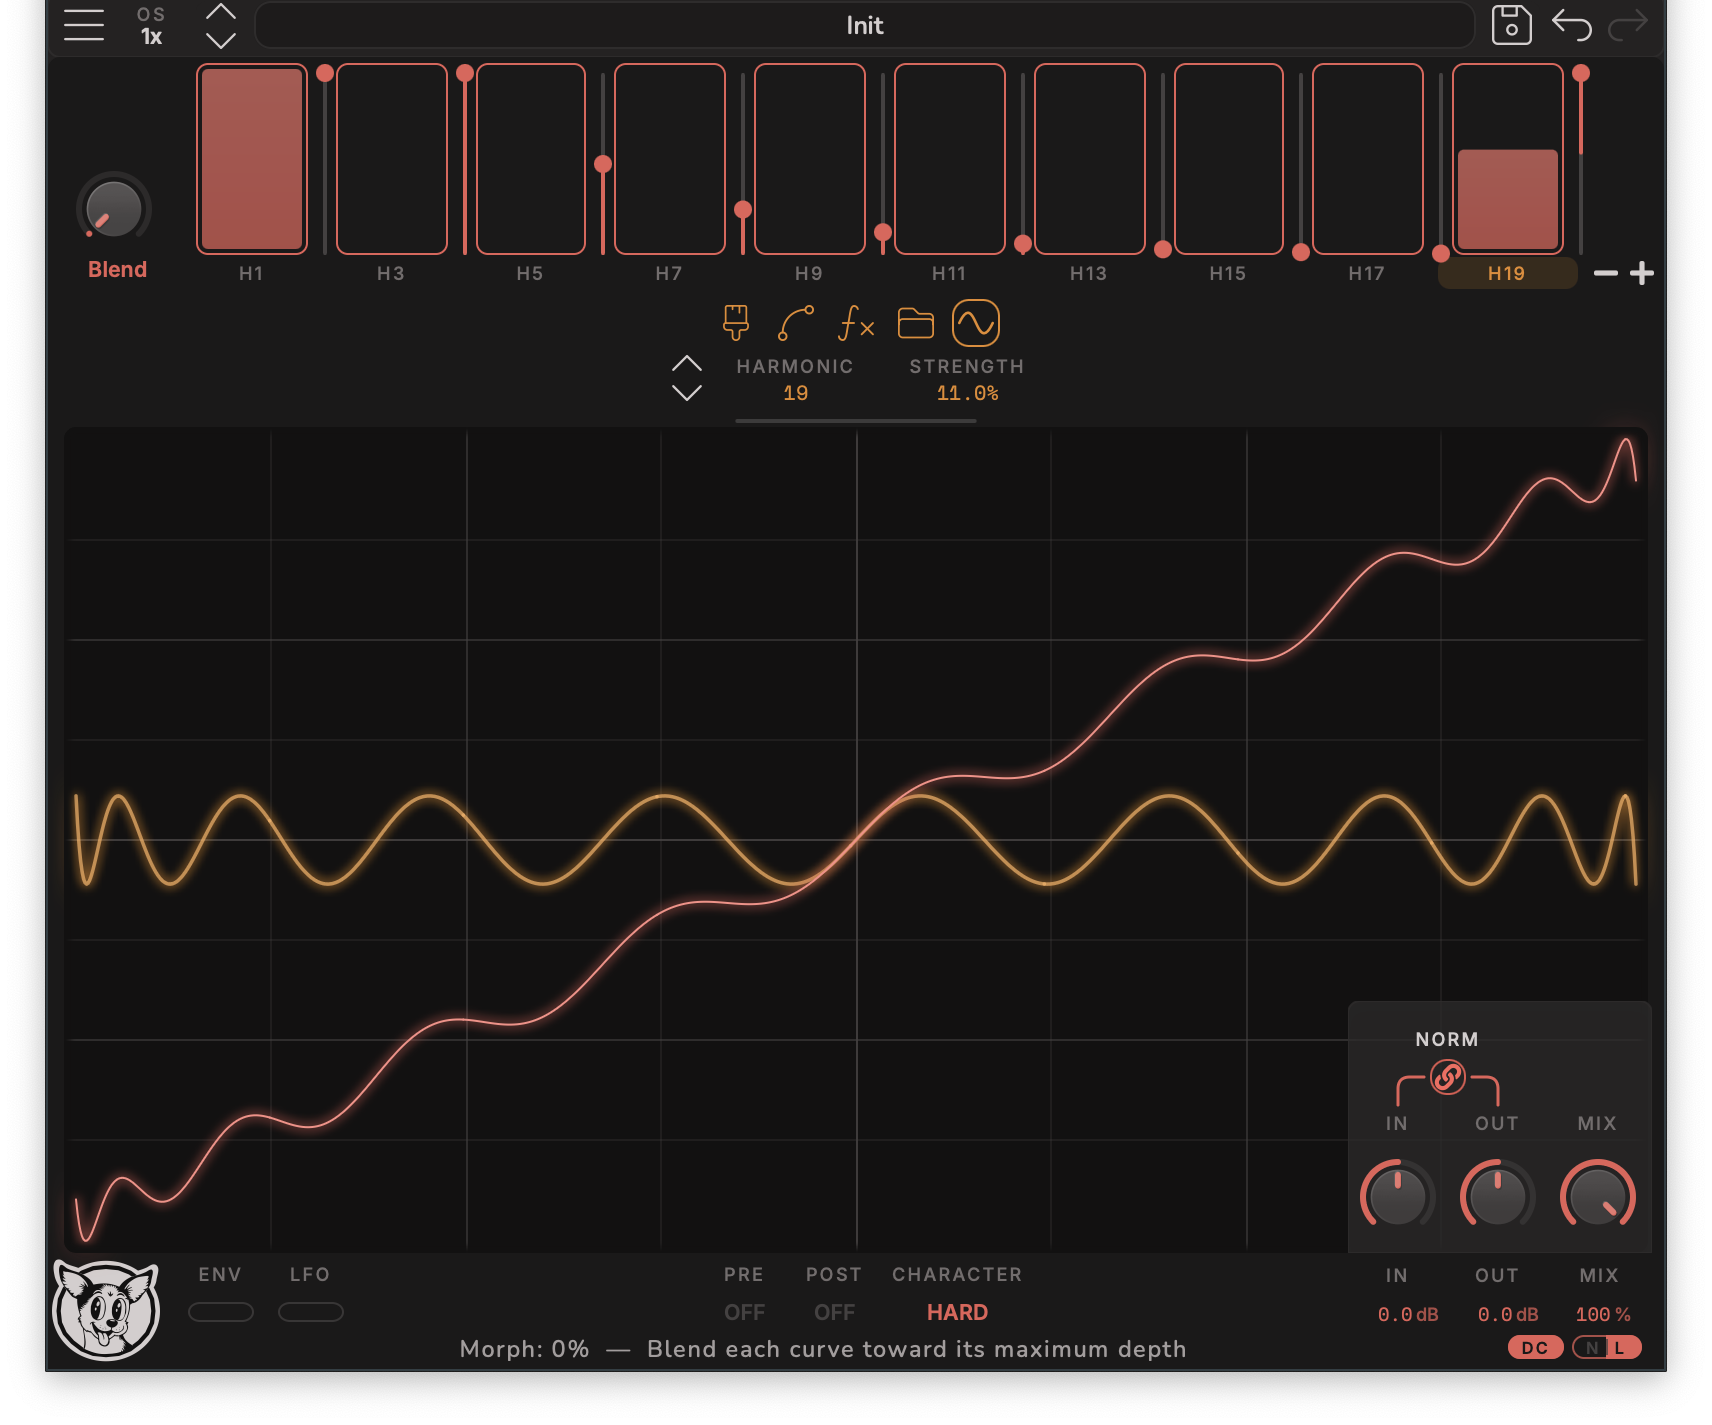1712x1425 pixels.
Task: Redo the last undone change
Action: point(1627,25)
